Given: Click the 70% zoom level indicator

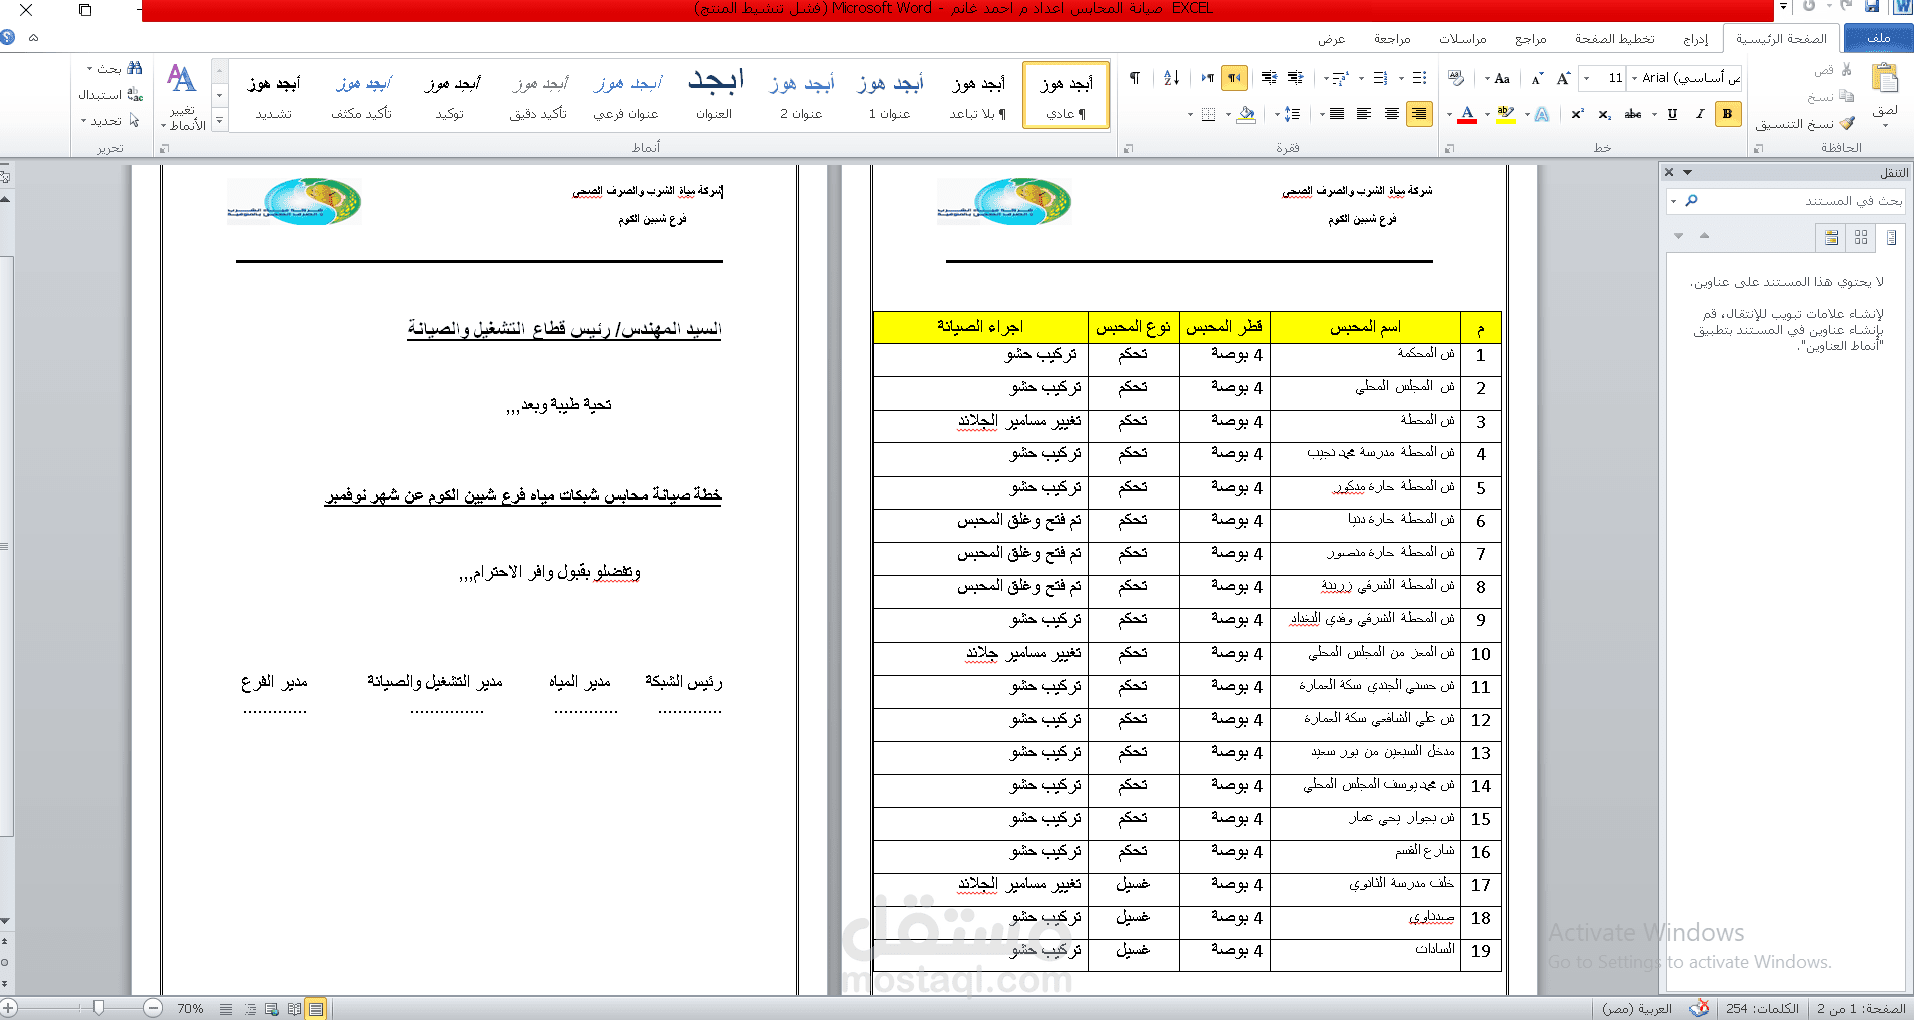Looking at the screenshot, I should [190, 1008].
